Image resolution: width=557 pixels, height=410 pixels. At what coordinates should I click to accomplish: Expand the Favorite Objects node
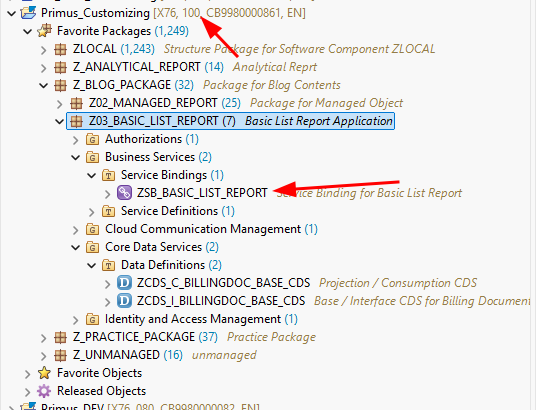(28, 374)
